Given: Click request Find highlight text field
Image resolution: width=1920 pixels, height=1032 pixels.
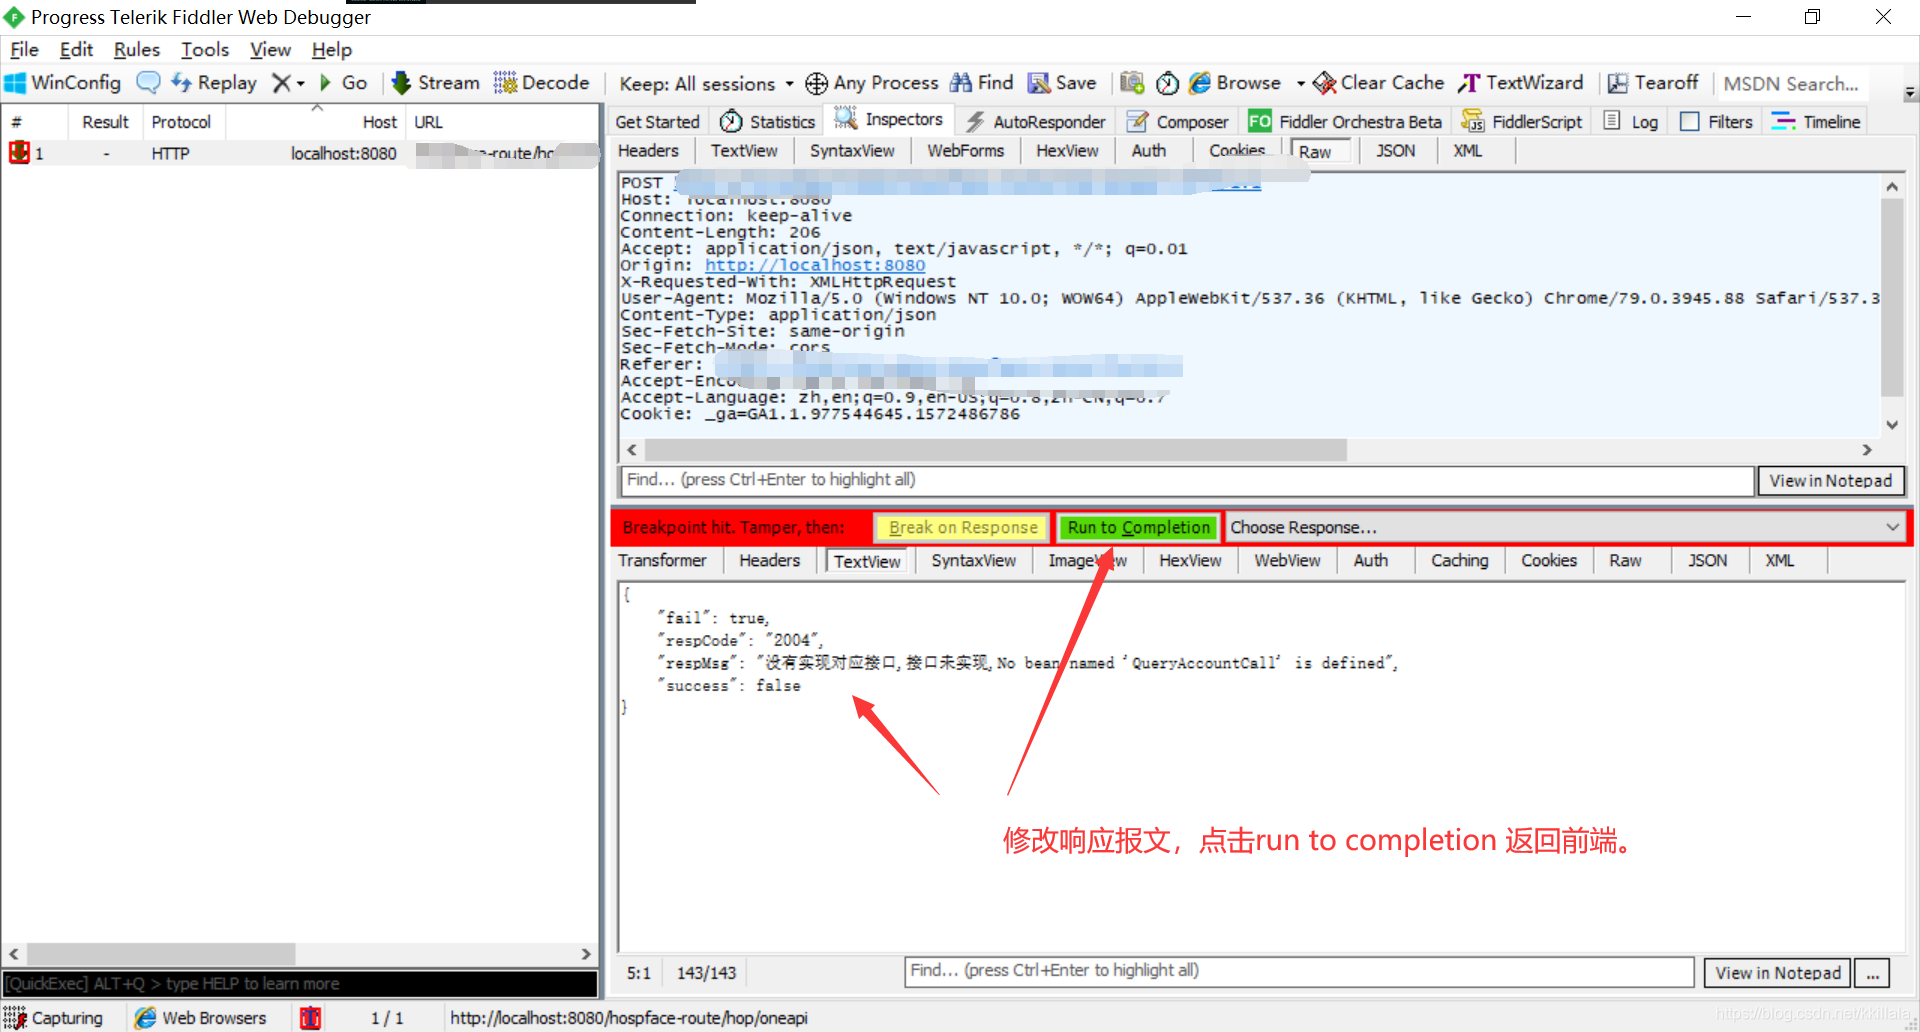Looking at the screenshot, I should pyautogui.click(x=1187, y=480).
